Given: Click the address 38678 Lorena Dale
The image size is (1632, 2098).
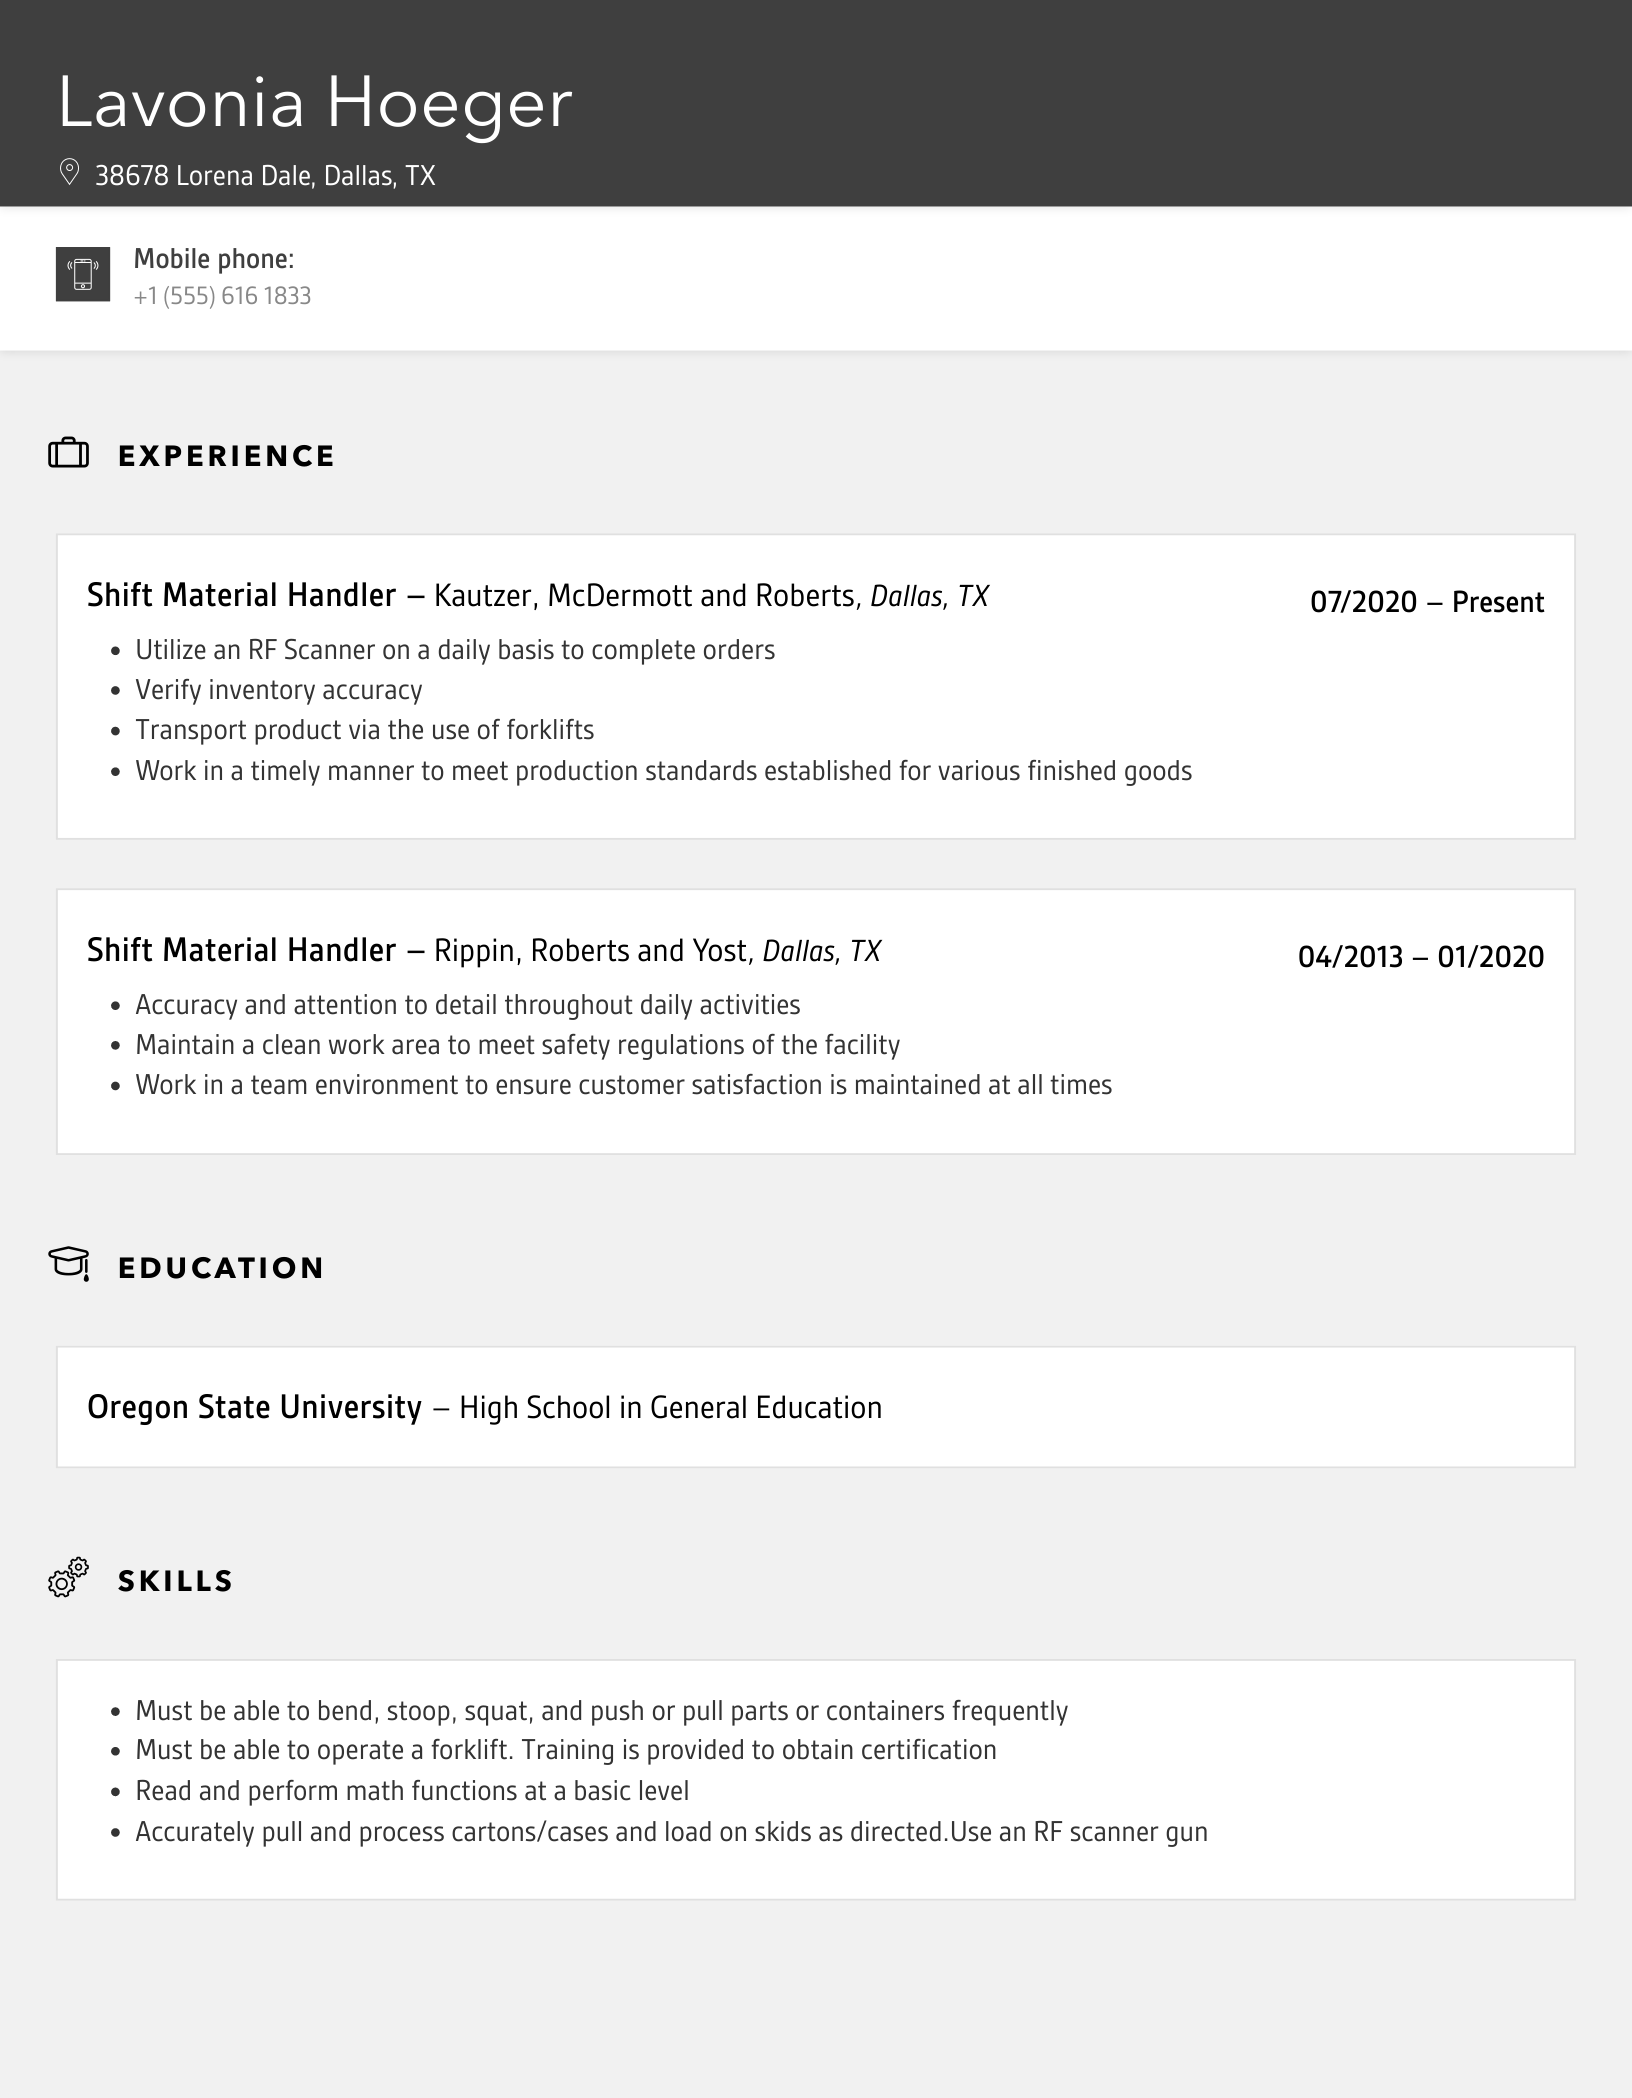Looking at the screenshot, I should point(265,176).
